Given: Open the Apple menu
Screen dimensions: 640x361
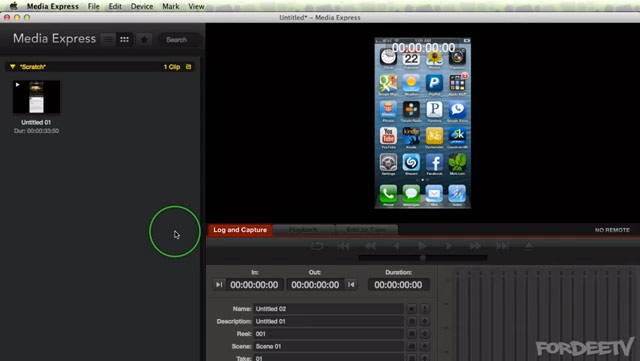Looking at the screenshot, I should (13, 6).
